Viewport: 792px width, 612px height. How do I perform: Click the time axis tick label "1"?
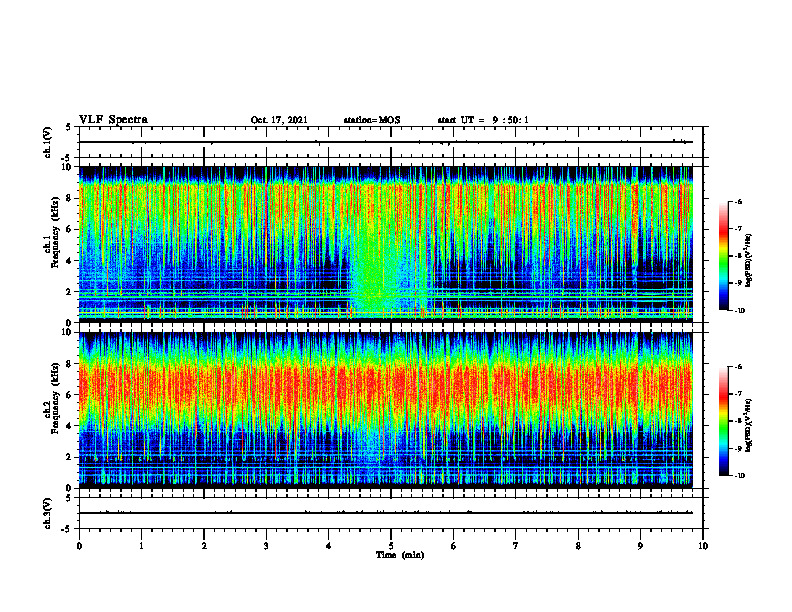click(x=141, y=546)
